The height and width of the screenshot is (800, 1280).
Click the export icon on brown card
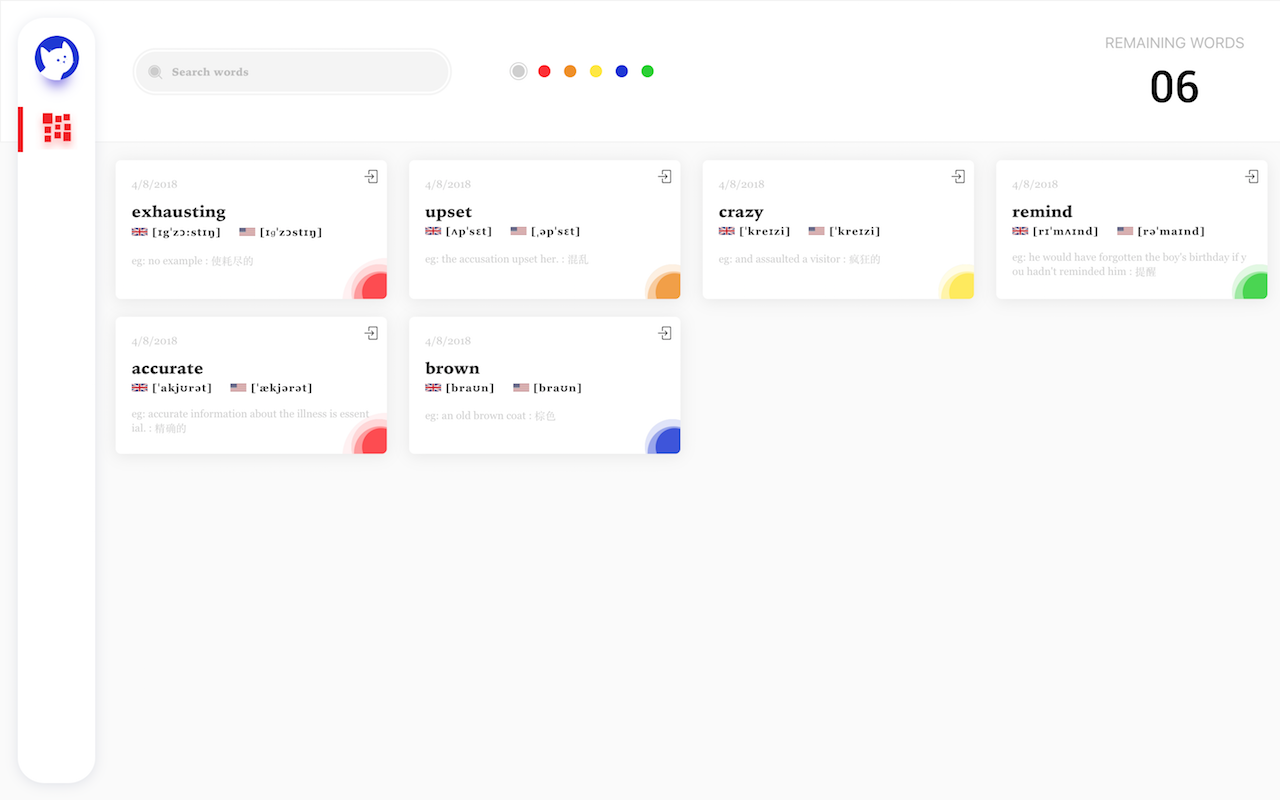click(665, 333)
